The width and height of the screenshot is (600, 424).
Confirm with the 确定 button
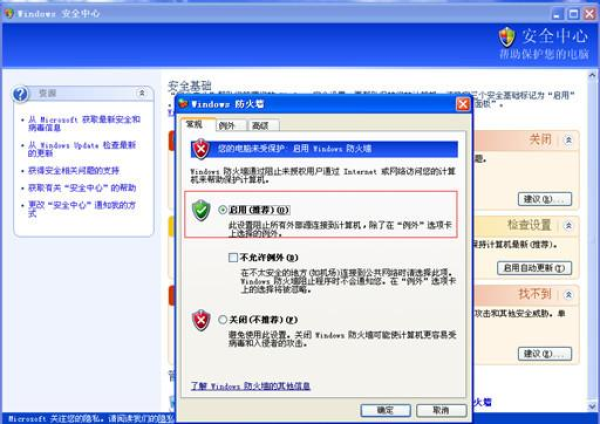click(x=385, y=410)
